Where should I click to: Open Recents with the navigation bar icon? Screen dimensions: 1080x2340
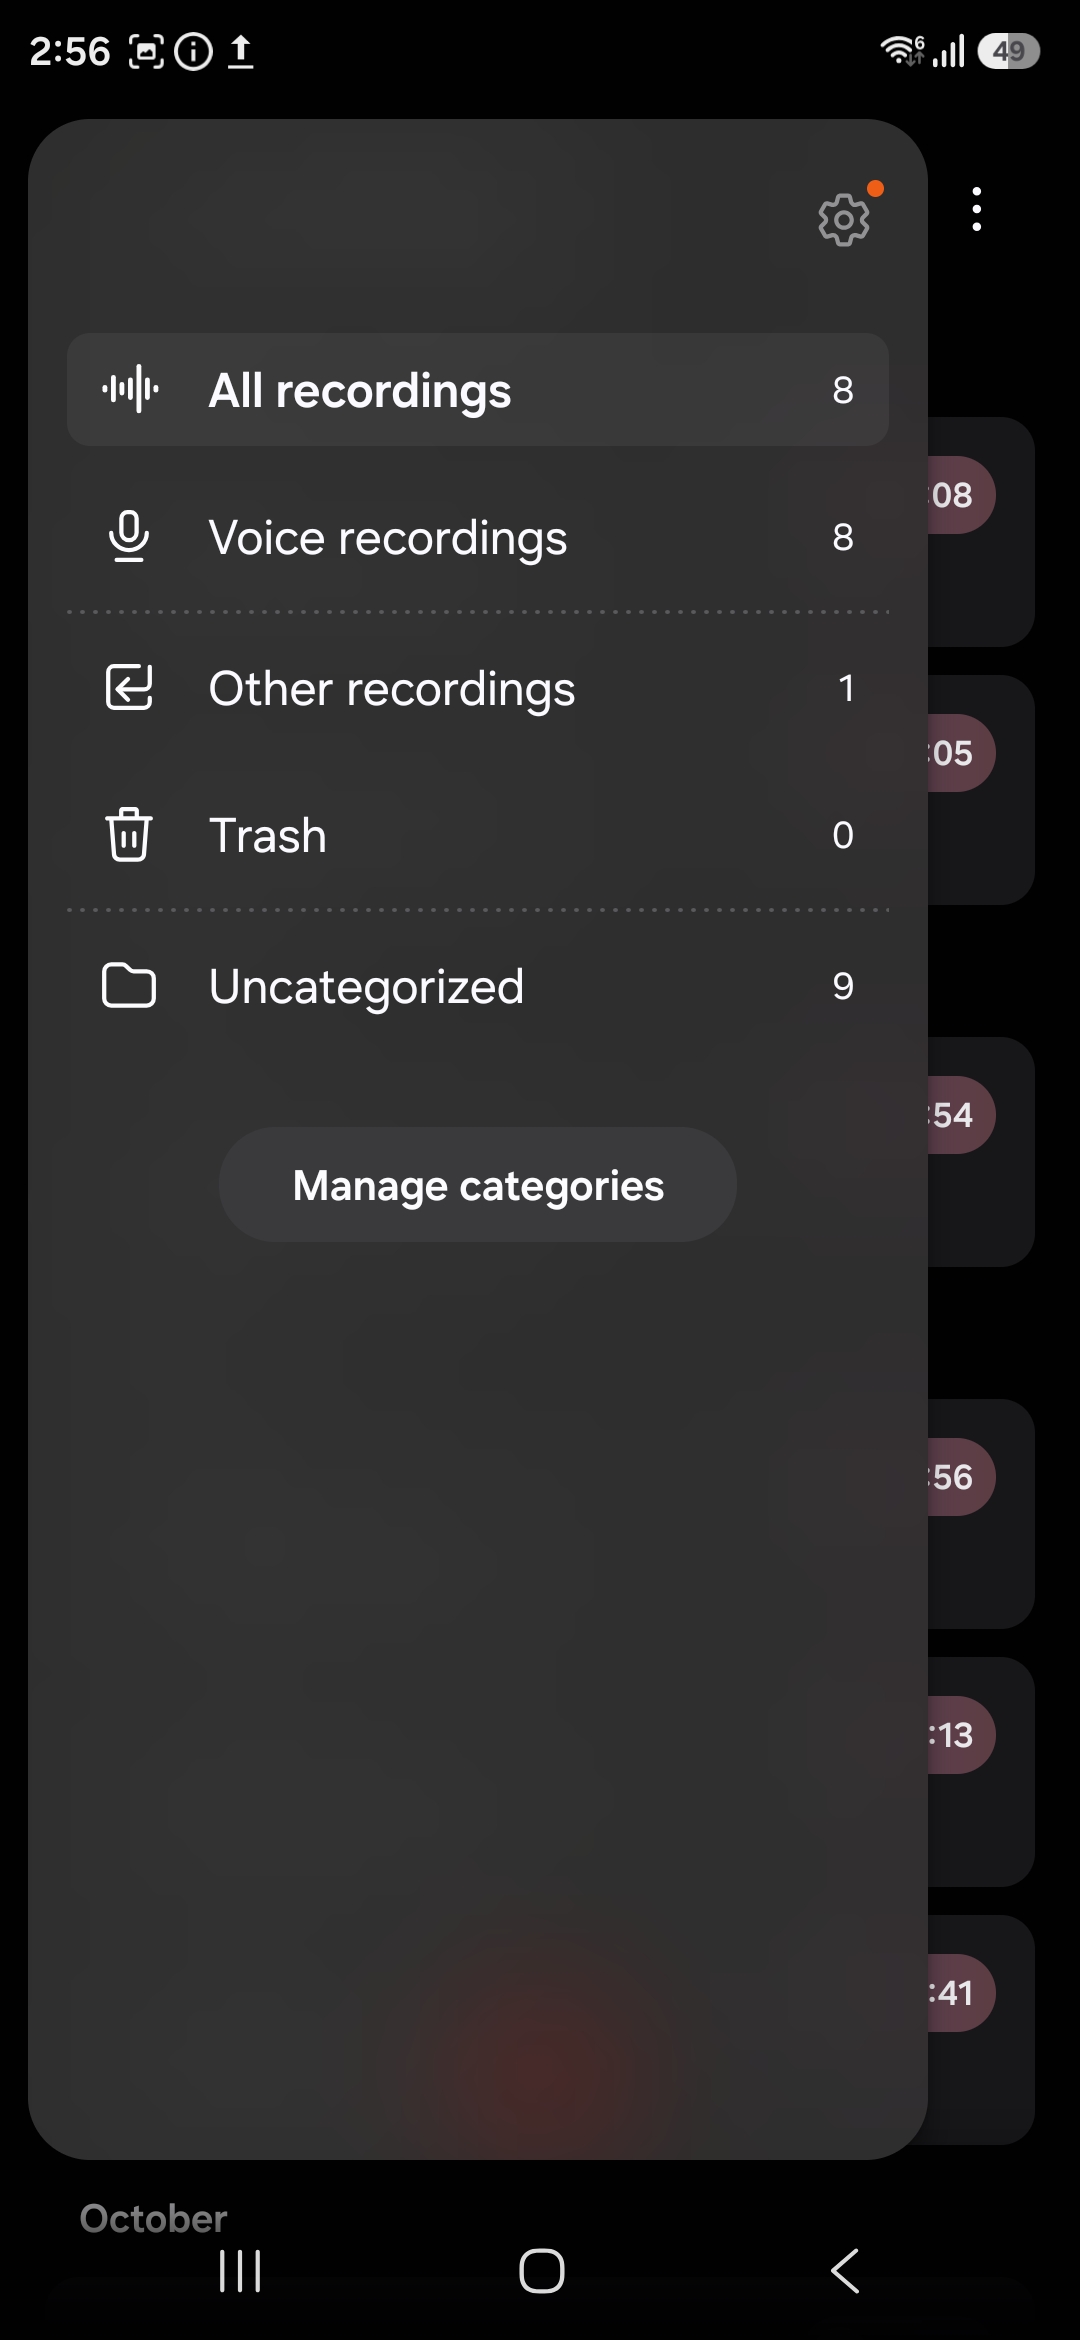[239, 2272]
